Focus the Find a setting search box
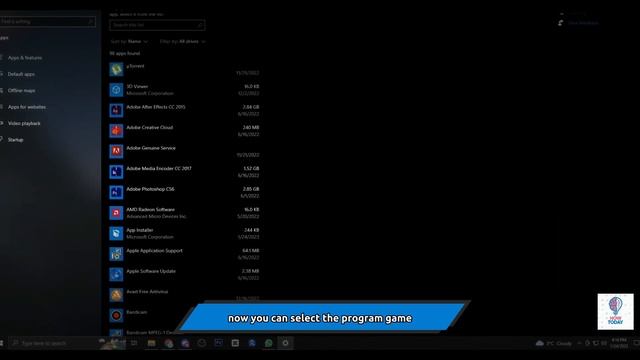640x360 pixels. [x=48, y=22]
